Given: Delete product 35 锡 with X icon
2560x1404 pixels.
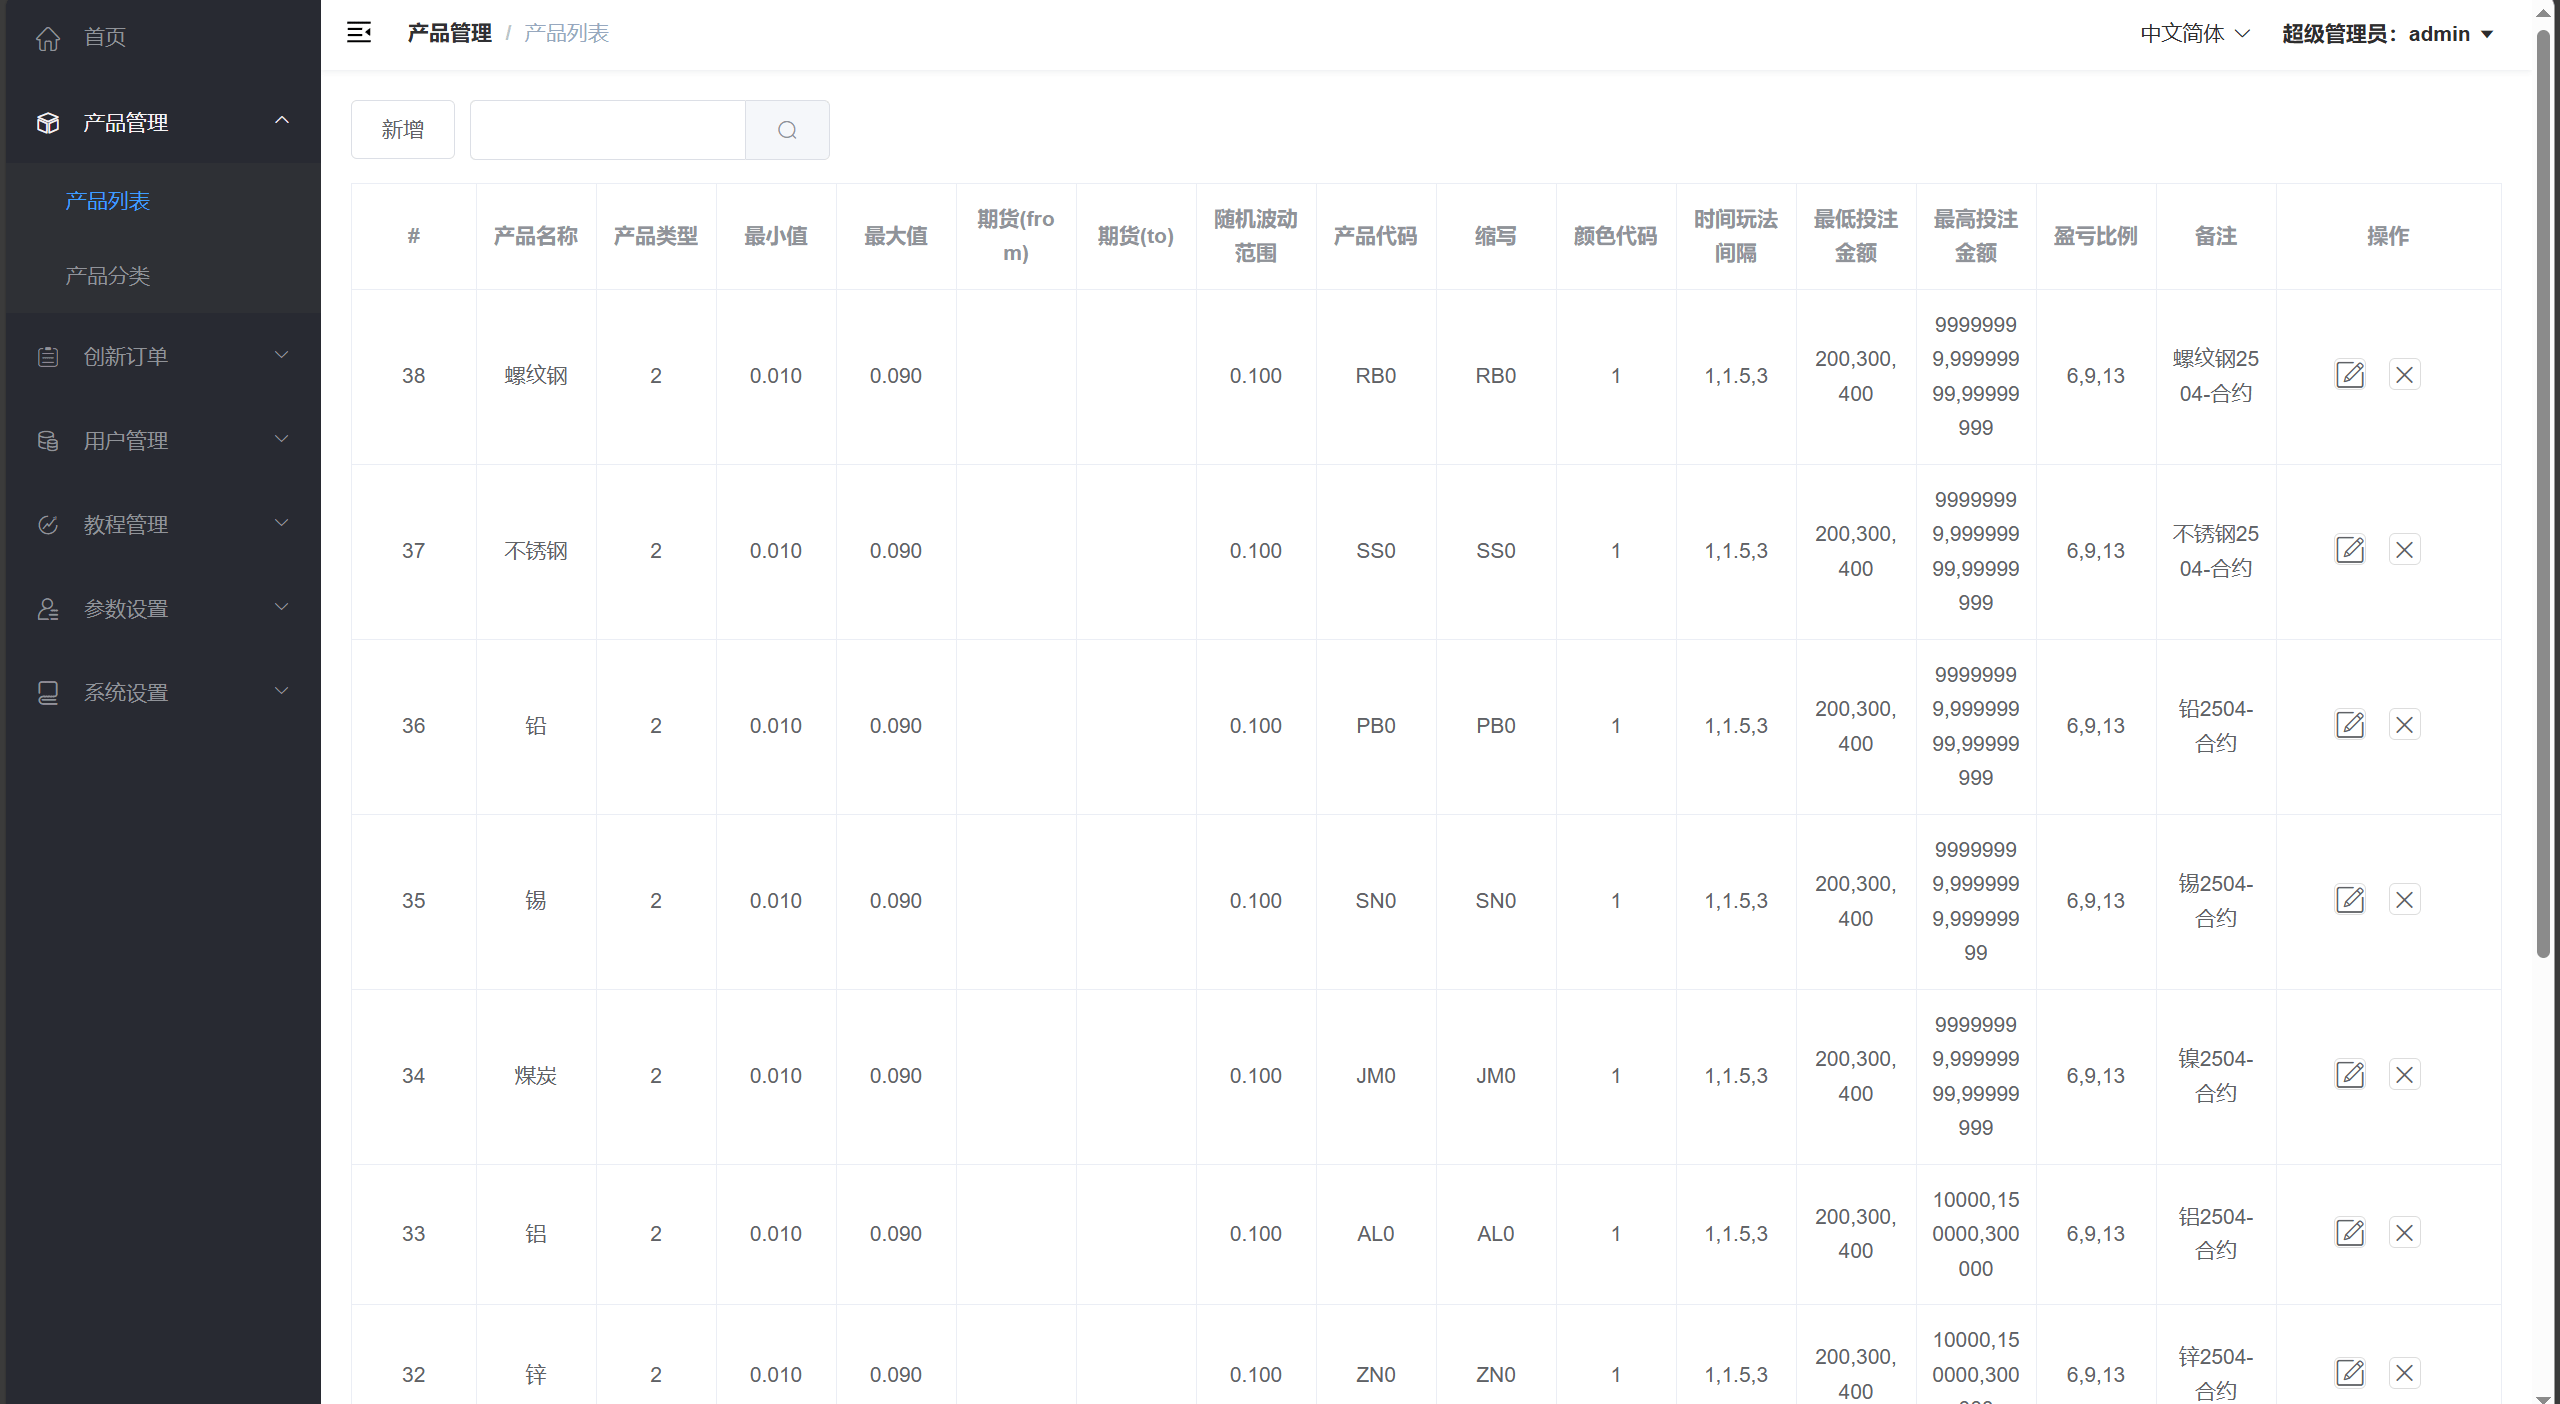Looking at the screenshot, I should point(2404,900).
